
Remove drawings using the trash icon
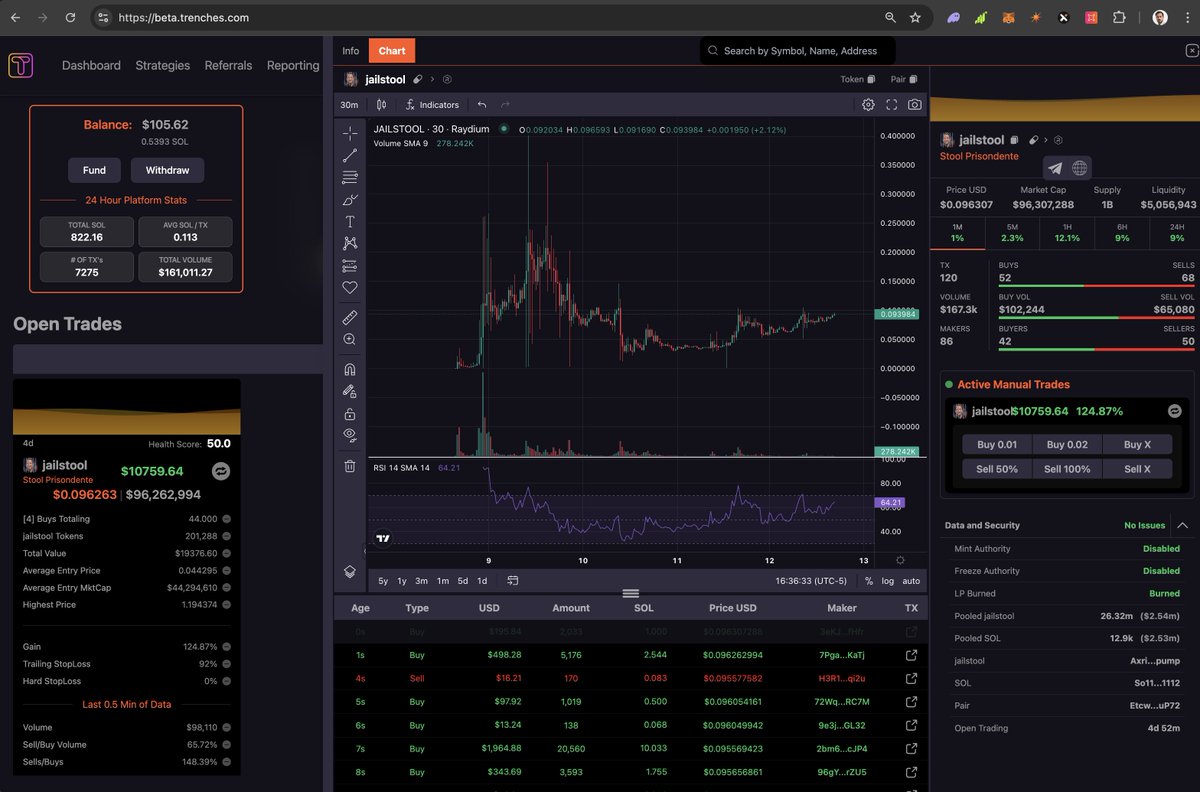click(350, 466)
